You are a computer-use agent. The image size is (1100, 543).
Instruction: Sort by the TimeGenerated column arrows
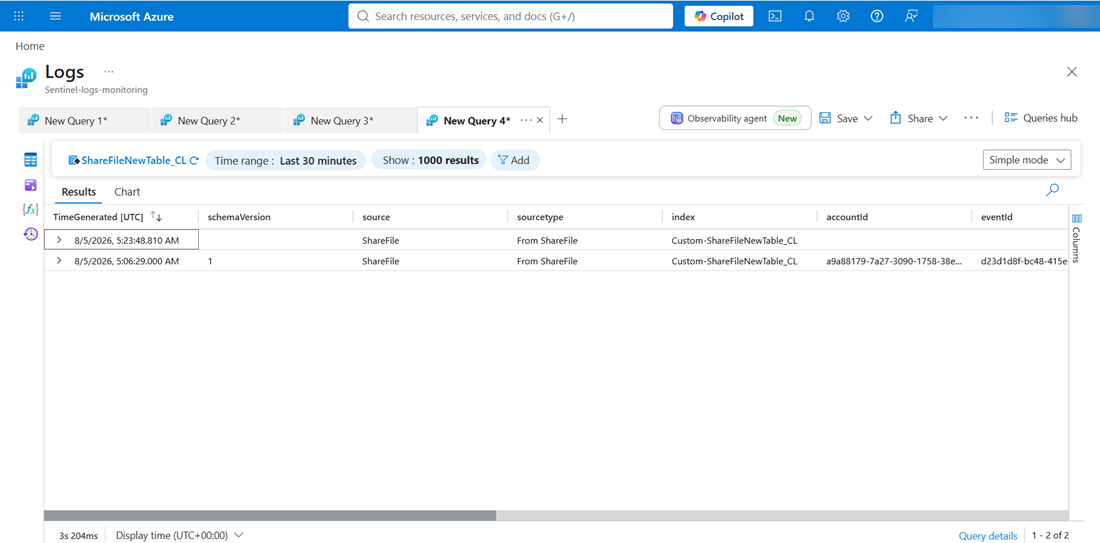156,217
